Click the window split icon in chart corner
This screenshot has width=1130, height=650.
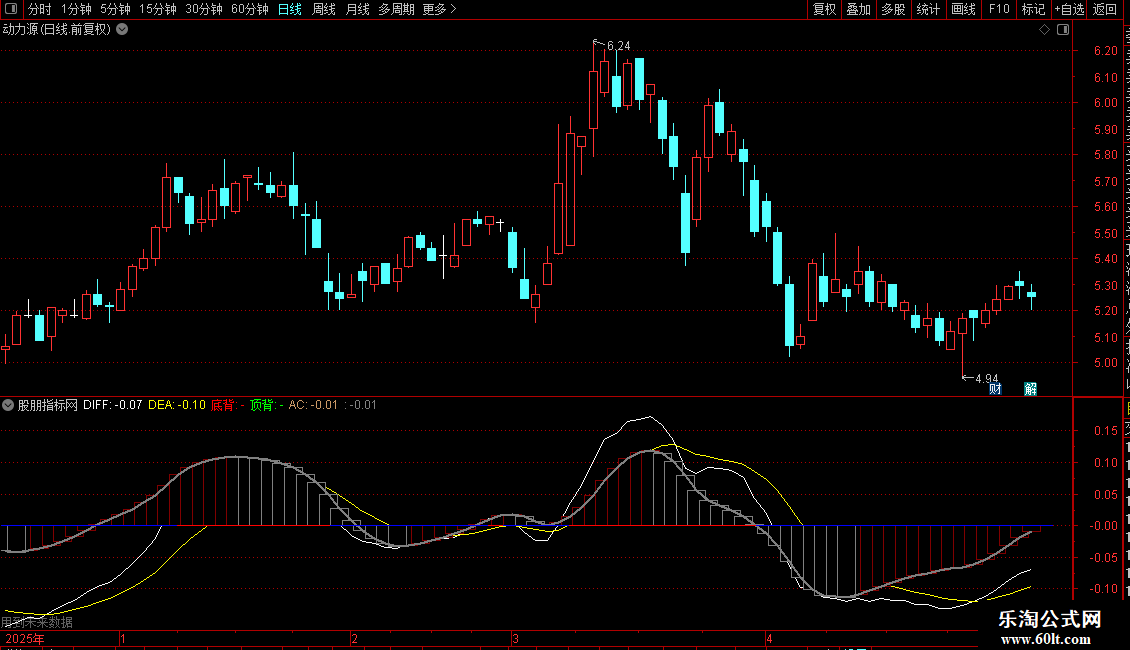(1063, 29)
